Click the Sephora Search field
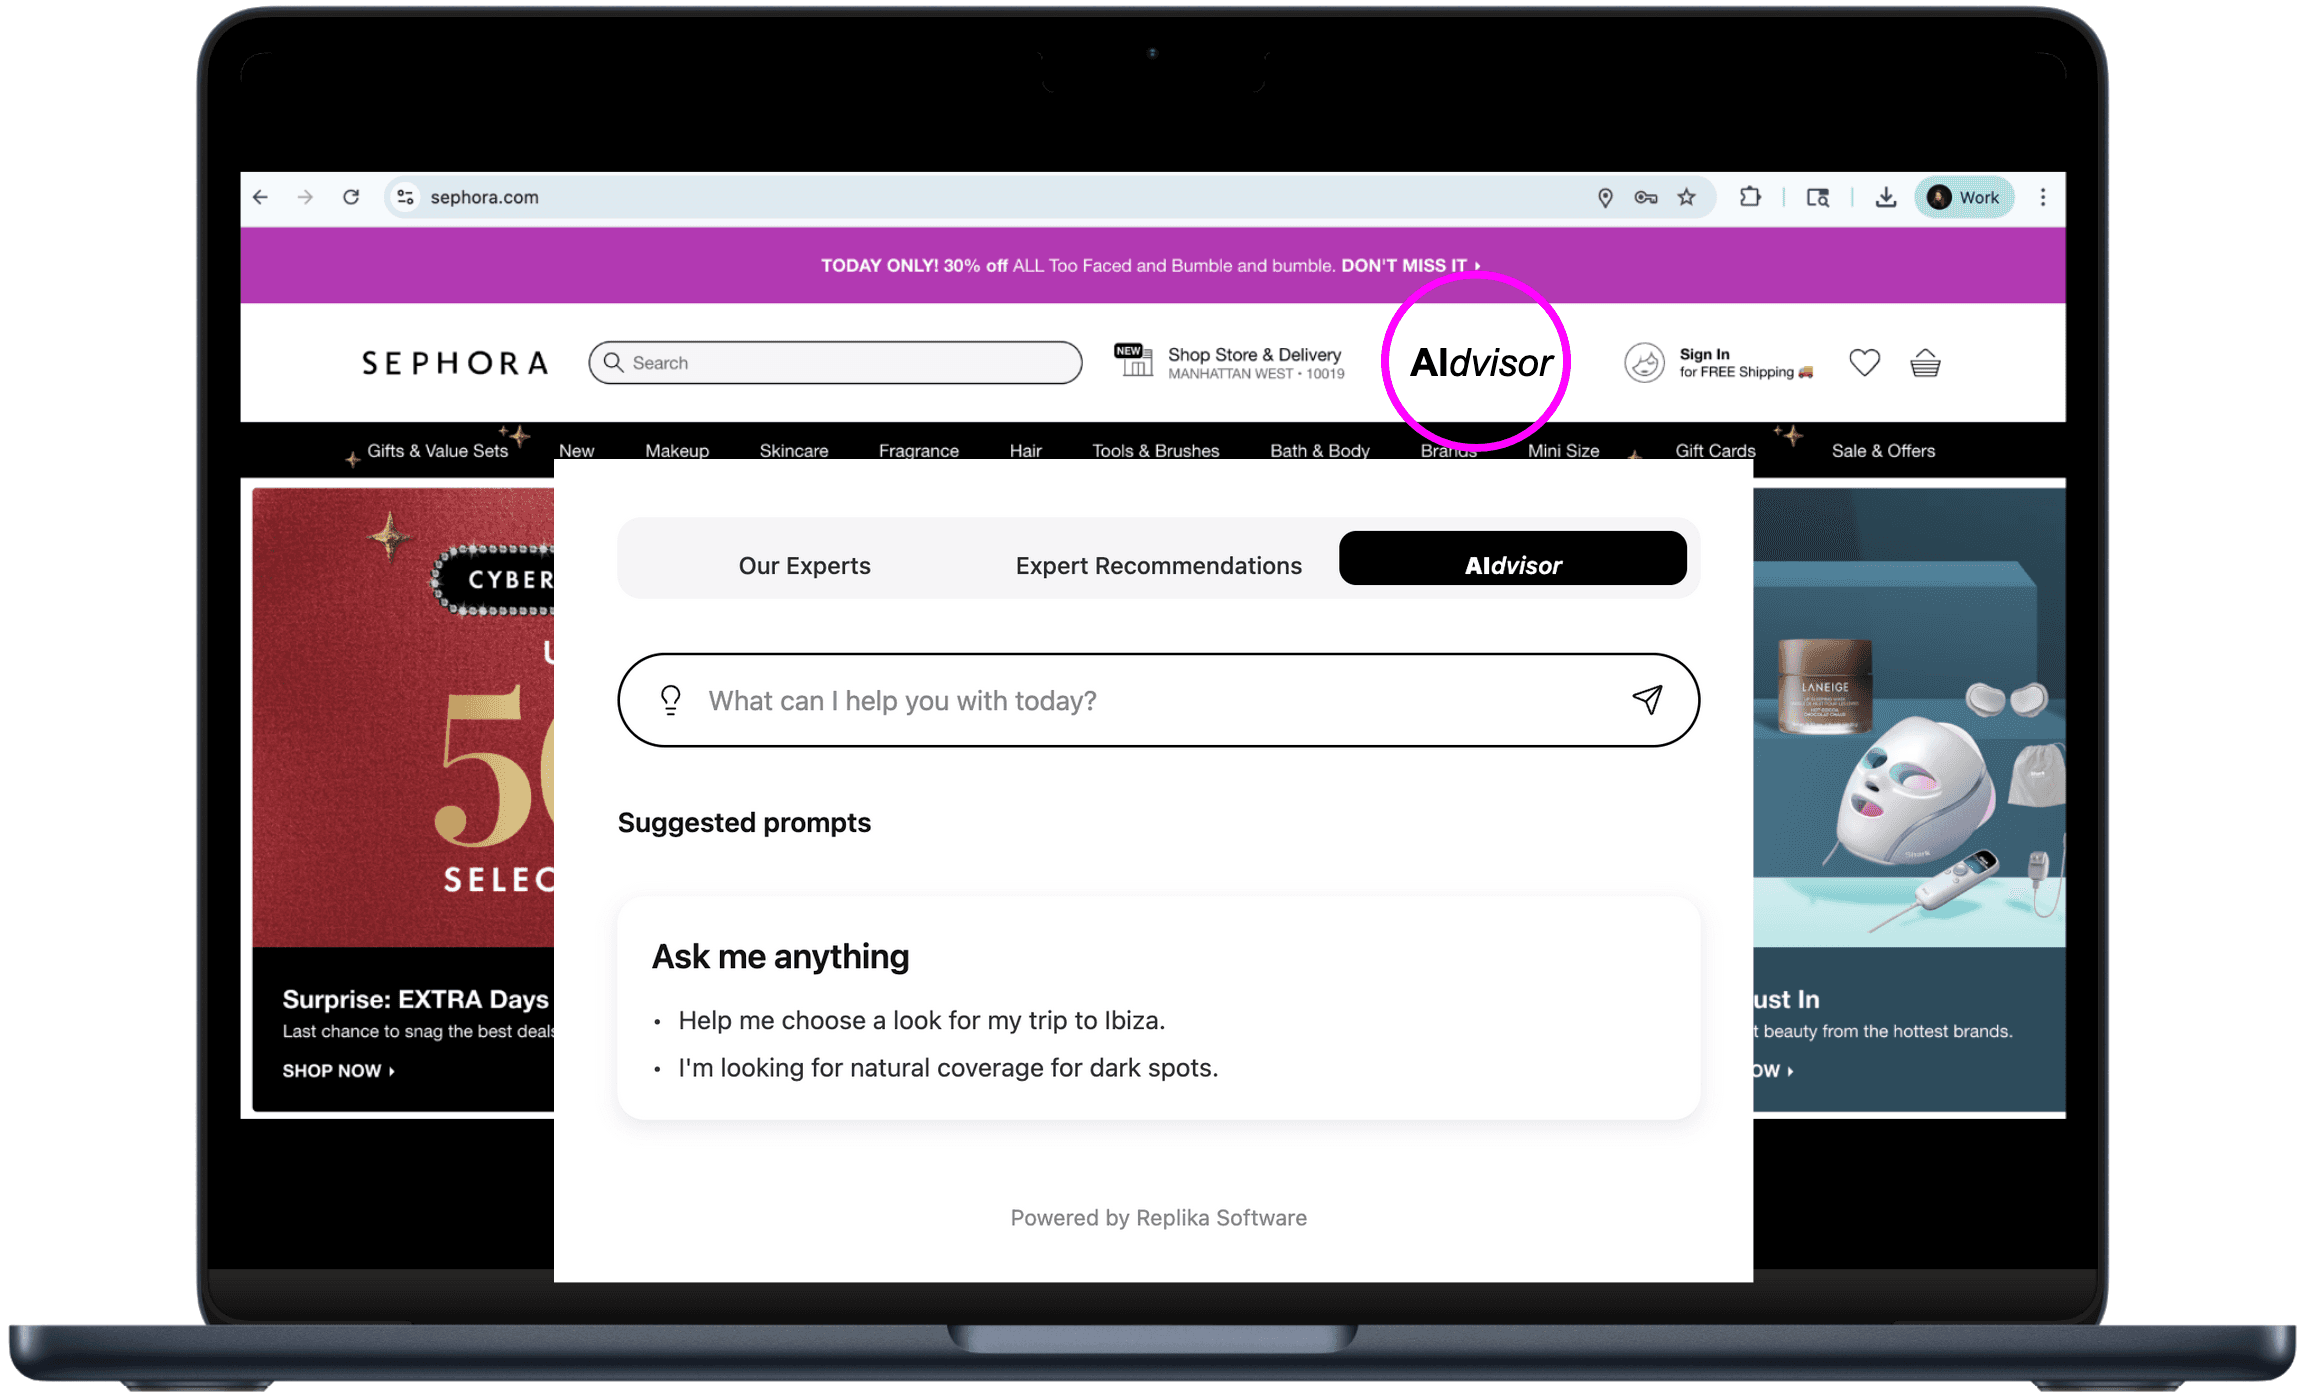This screenshot has width=2307, height=1397. (x=836, y=362)
